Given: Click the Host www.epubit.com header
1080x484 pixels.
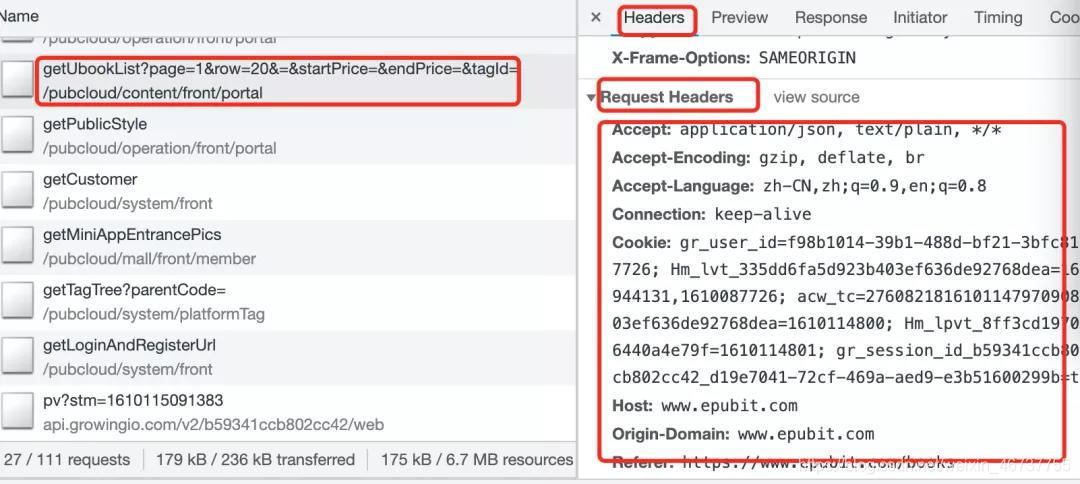Looking at the screenshot, I should [x=705, y=406].
